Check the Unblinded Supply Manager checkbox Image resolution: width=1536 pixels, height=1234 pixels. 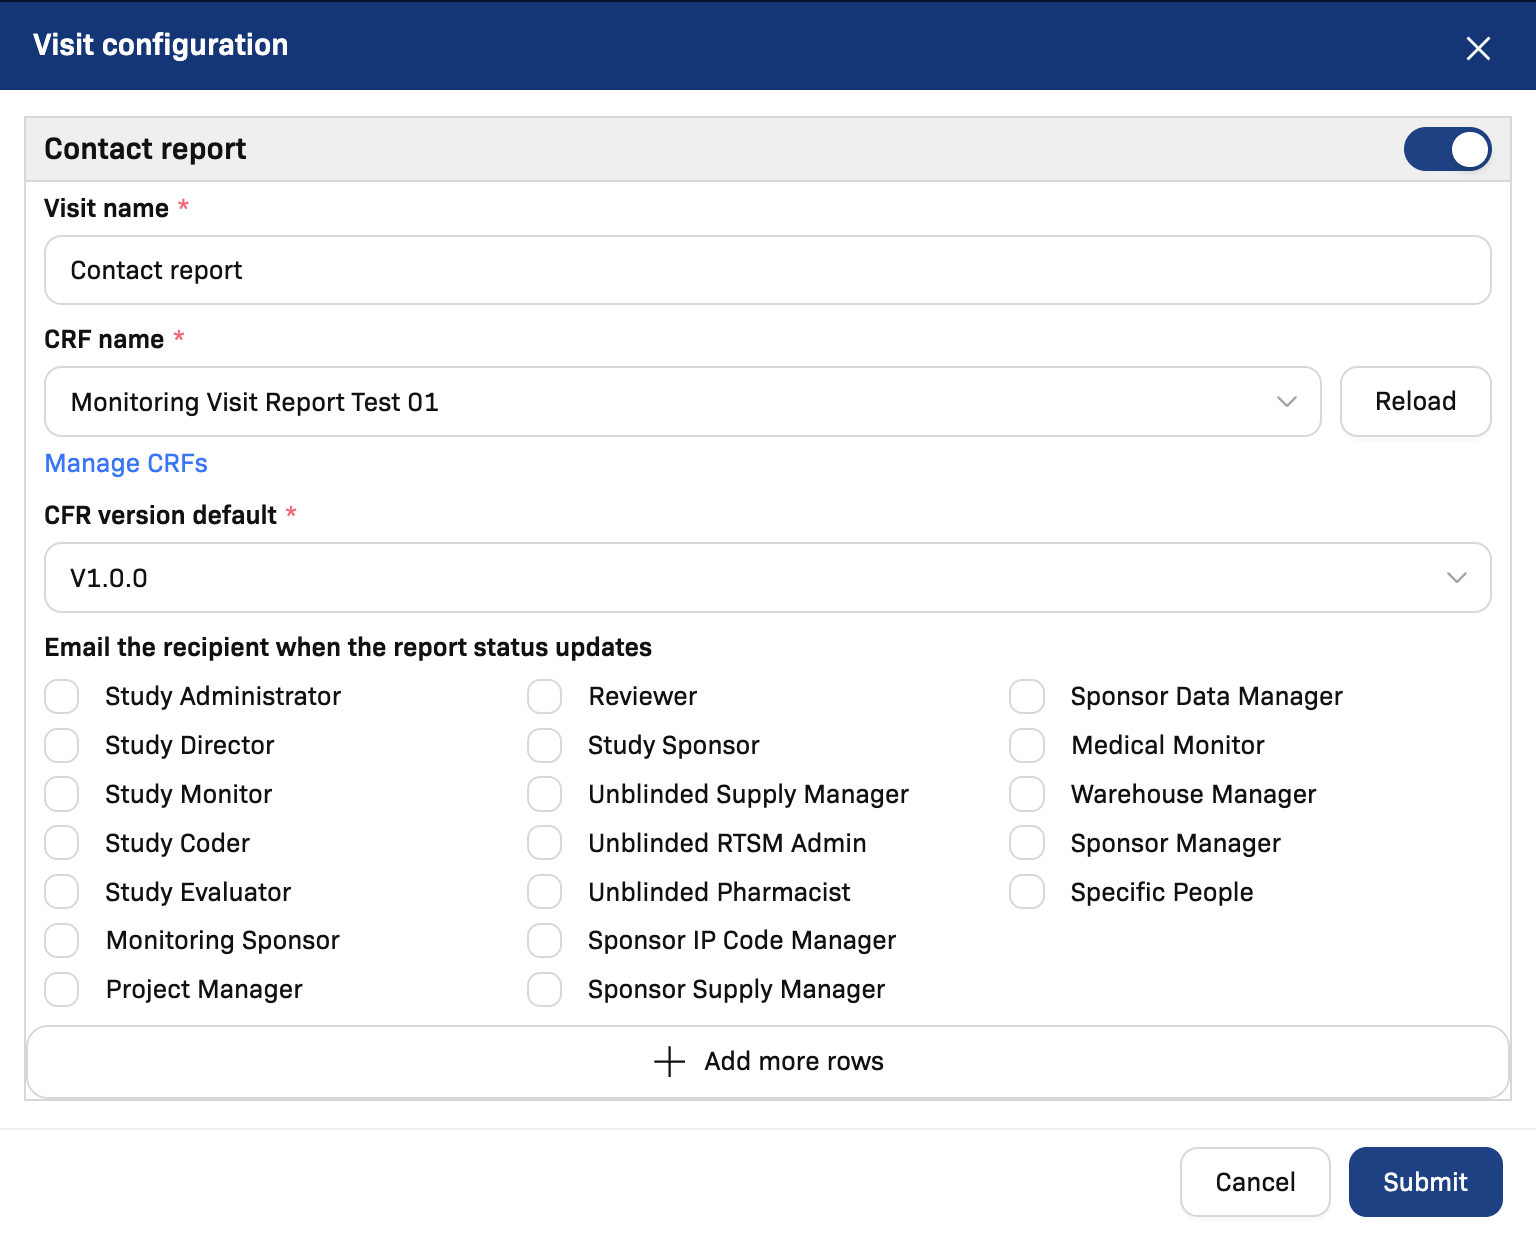pos(545,794)
